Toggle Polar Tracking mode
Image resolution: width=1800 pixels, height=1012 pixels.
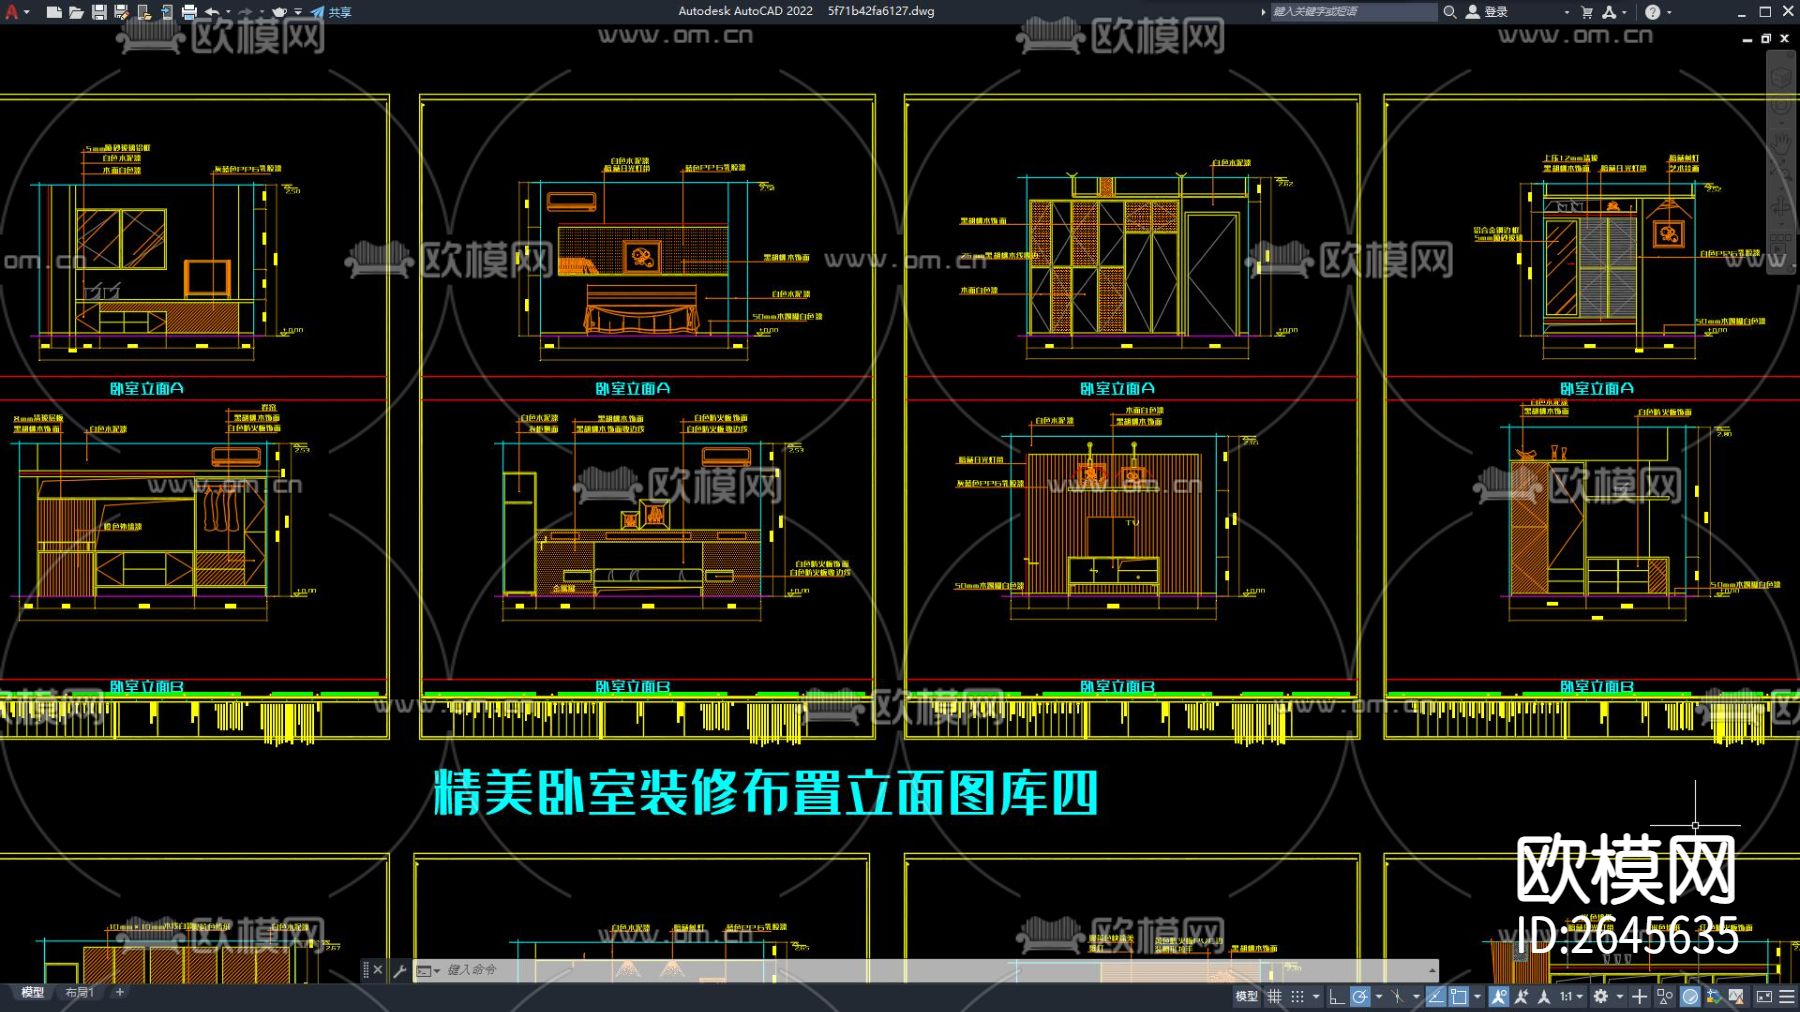1358,997
